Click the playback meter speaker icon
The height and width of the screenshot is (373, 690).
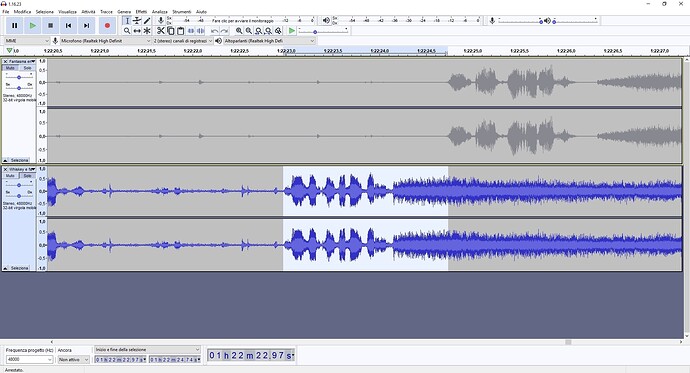tap(326, 20)
